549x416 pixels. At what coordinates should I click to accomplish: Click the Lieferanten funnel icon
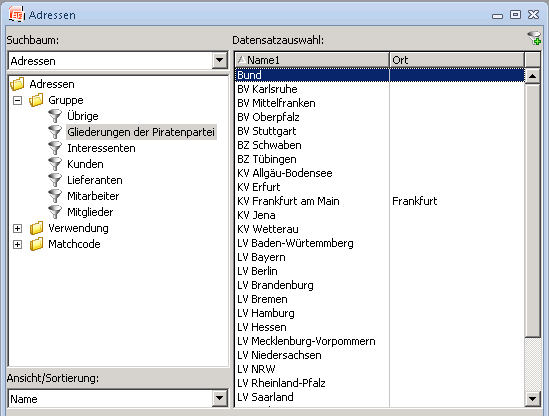pyautogui.click(x=55, y=180)
